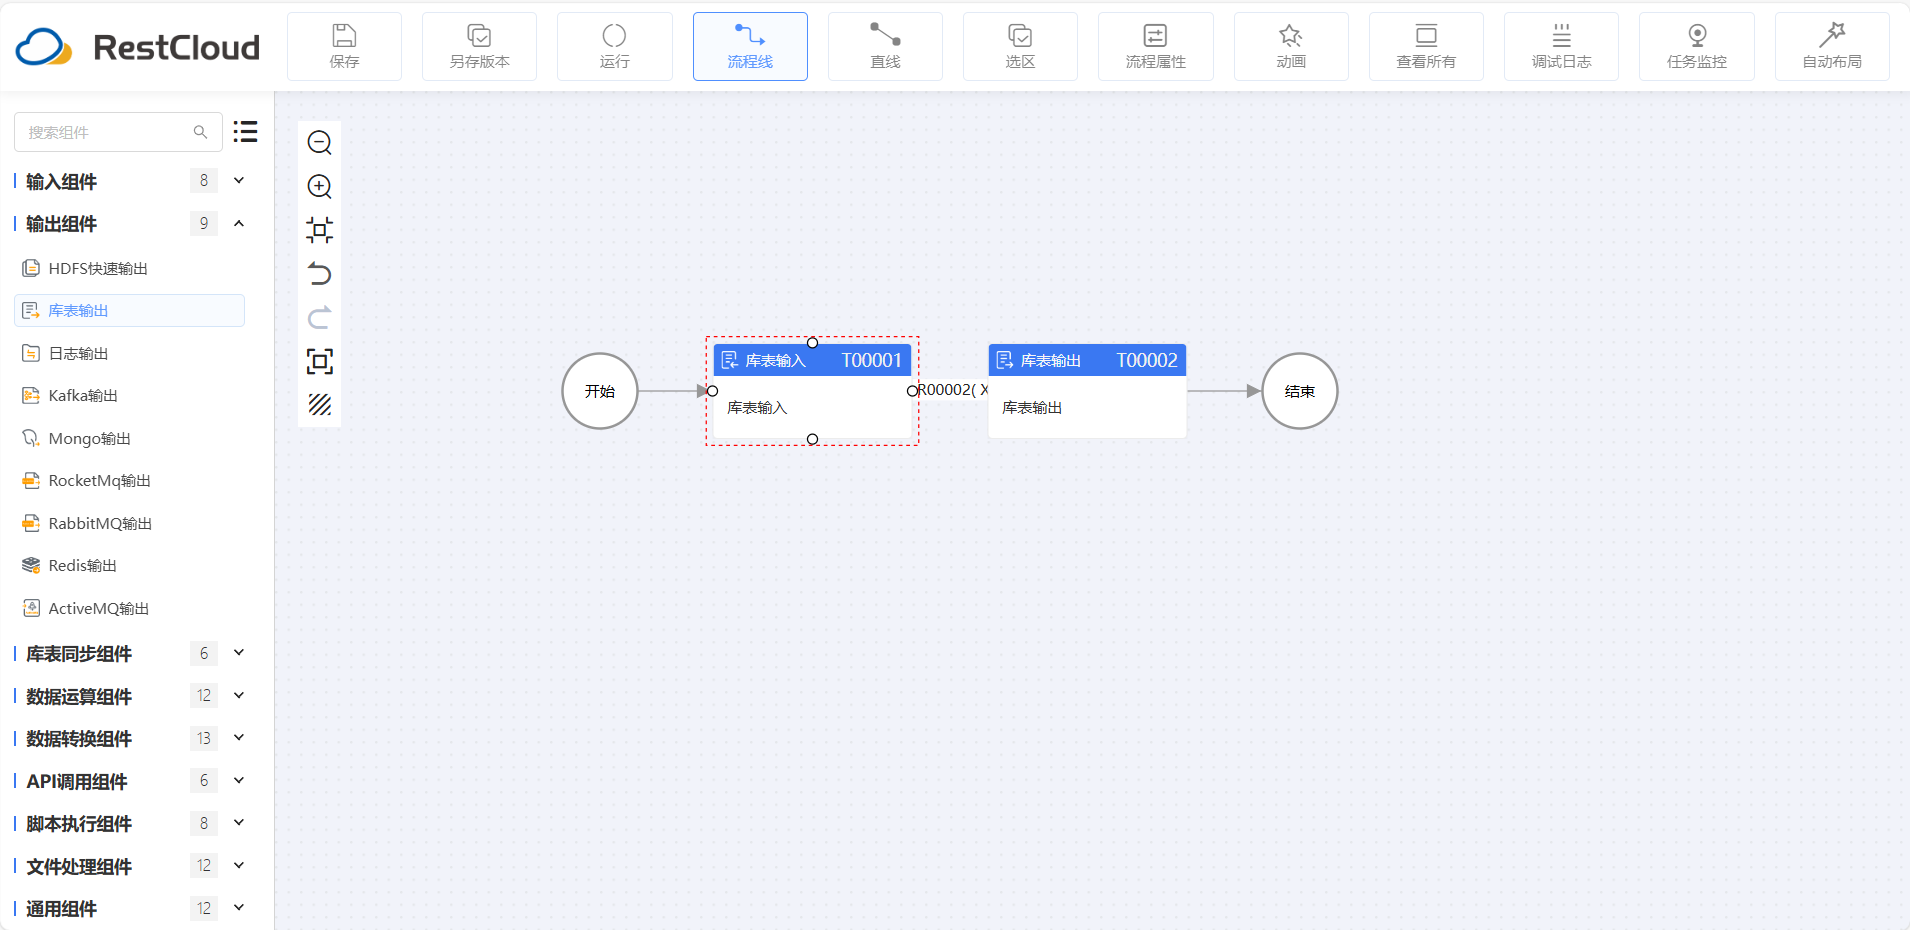Focus the 搜索组件 search field
Image resolution: width=1910 pixels, height=930 pixels.
tap(118, 132)
